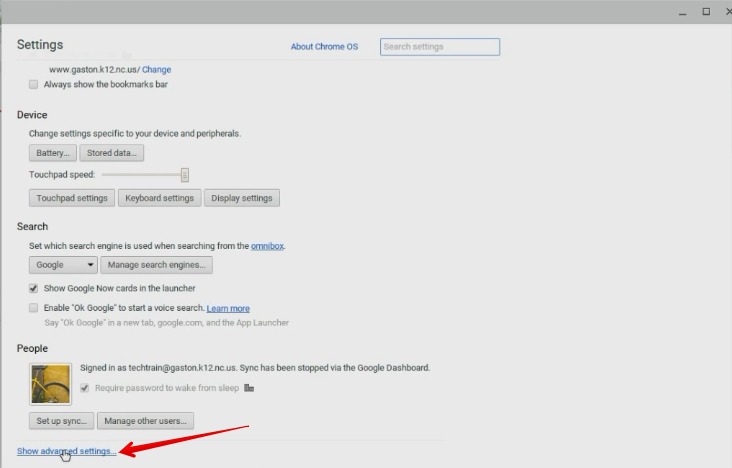Image resolution: width=732 pixels, height=468 pixels.
Task: Expand the Google search engine dropdown
Action: [63, 265]
